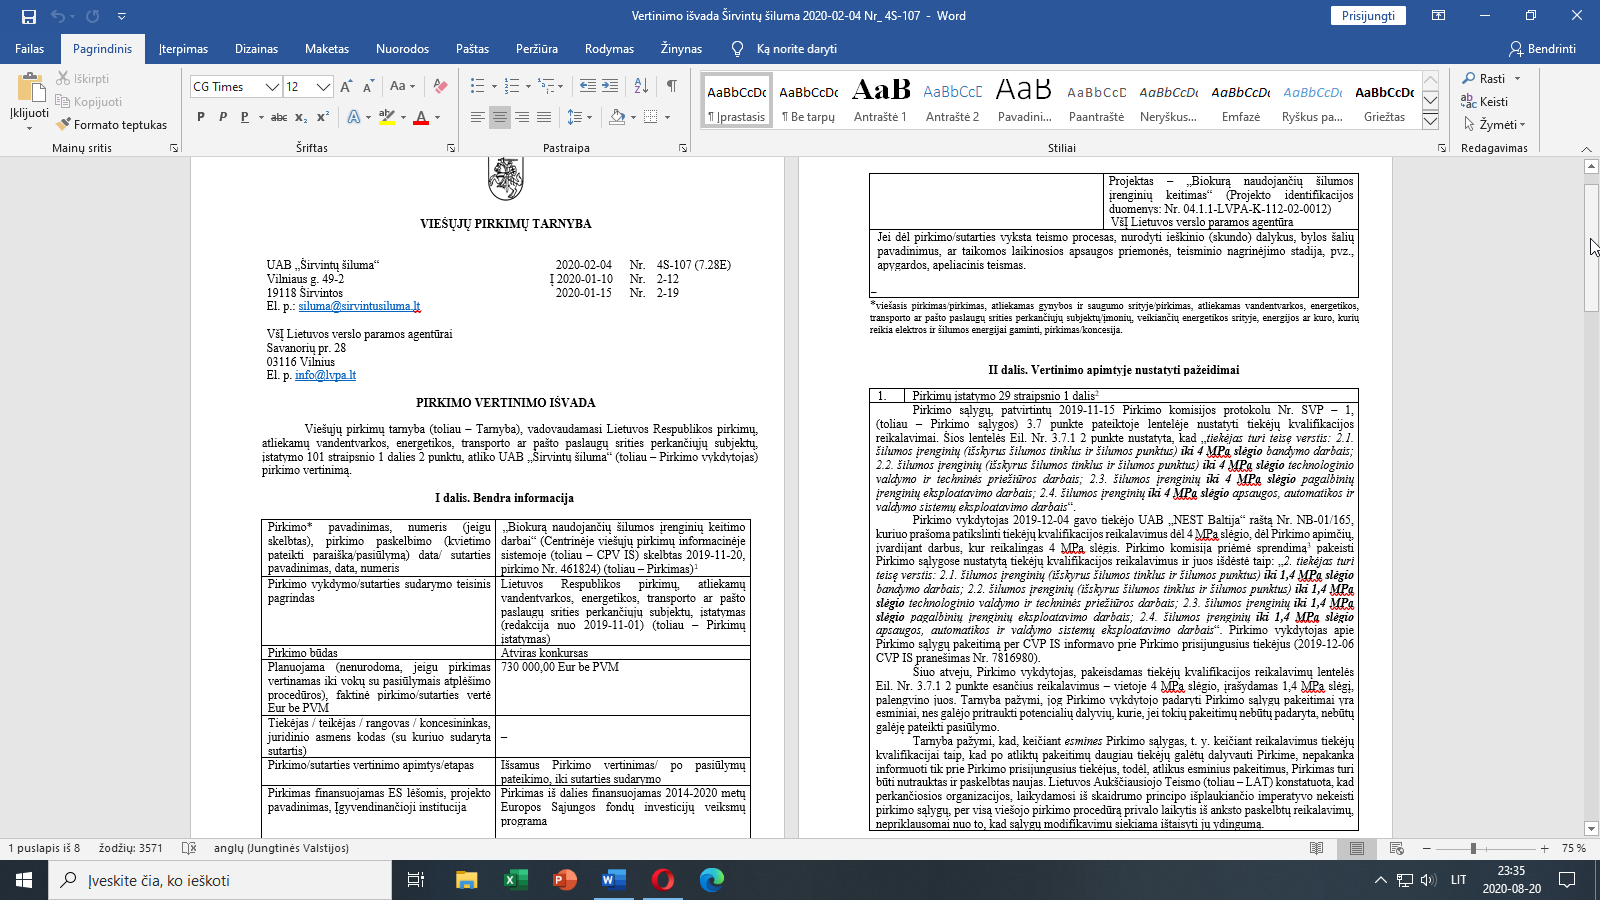The width and height of the screenshot is (1600, 900).
Task: Click the superscript icon
Action: coord(323,117)
